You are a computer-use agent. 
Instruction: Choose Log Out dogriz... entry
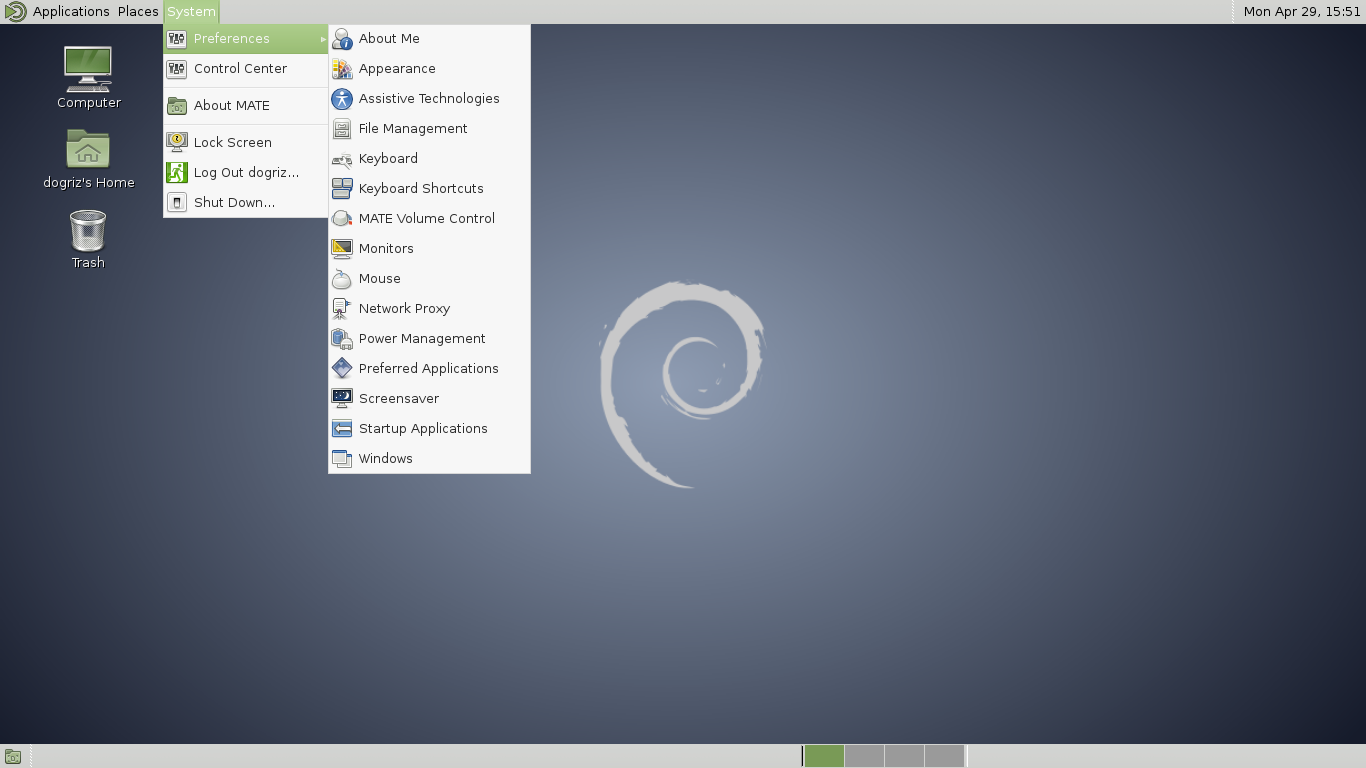[x=246, y=173]
